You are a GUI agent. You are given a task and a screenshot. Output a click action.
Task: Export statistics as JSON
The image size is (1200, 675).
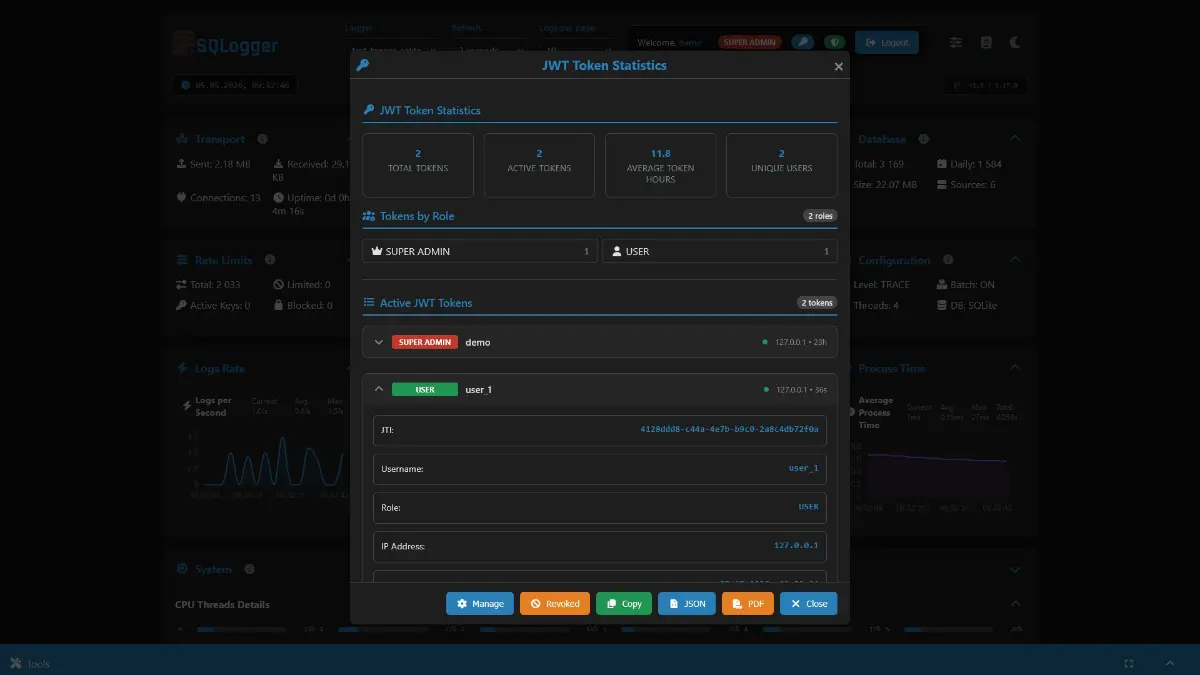(687, 604)
